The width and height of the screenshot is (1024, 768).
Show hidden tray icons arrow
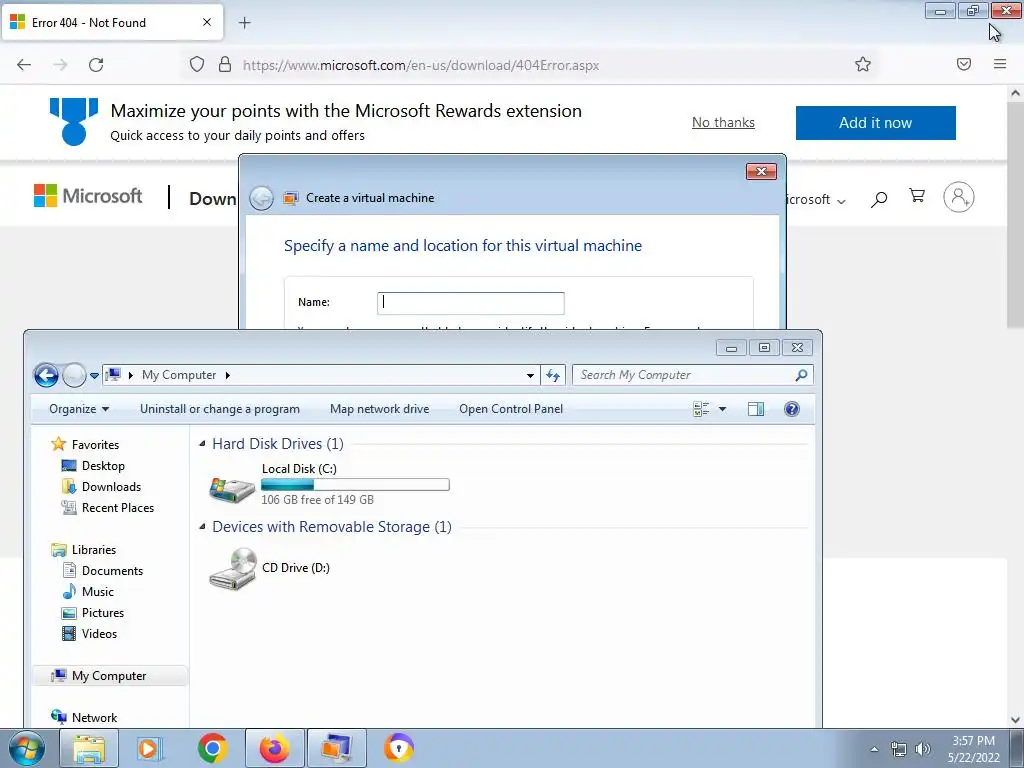tap(874, 749)
